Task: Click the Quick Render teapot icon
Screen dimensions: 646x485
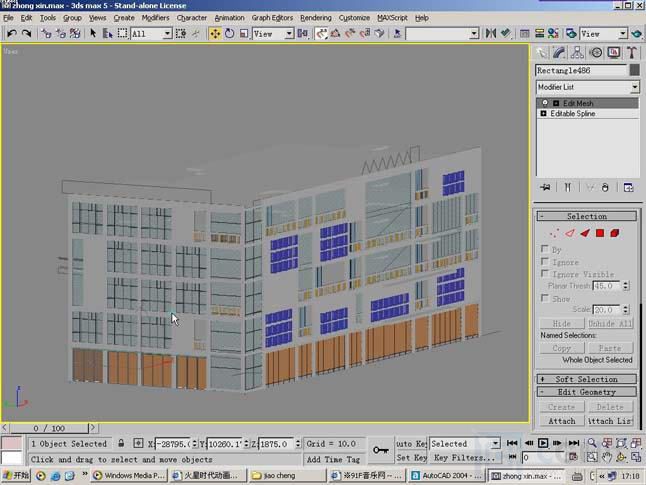Action: (x=637, y=33)
